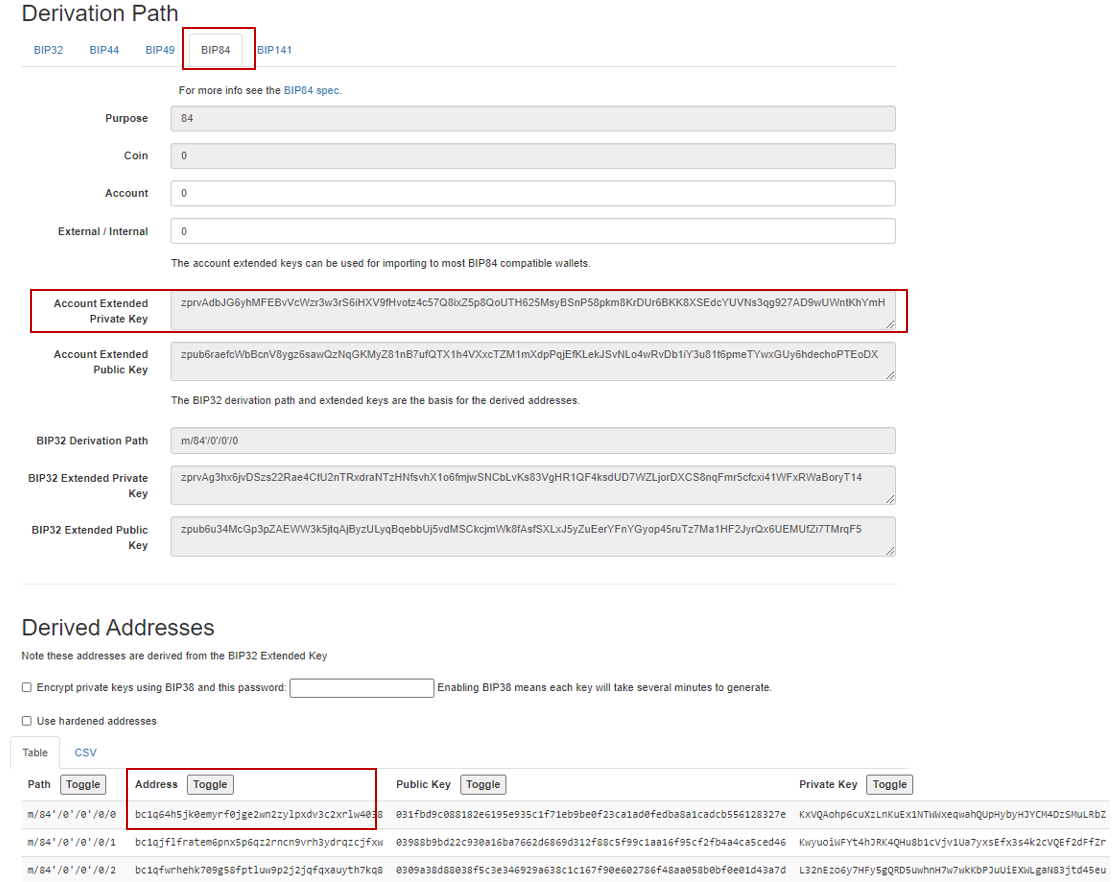Viewport: 1118px width, 882px height.
Task: Focus the External / Internal field
Action: [533, 231]
